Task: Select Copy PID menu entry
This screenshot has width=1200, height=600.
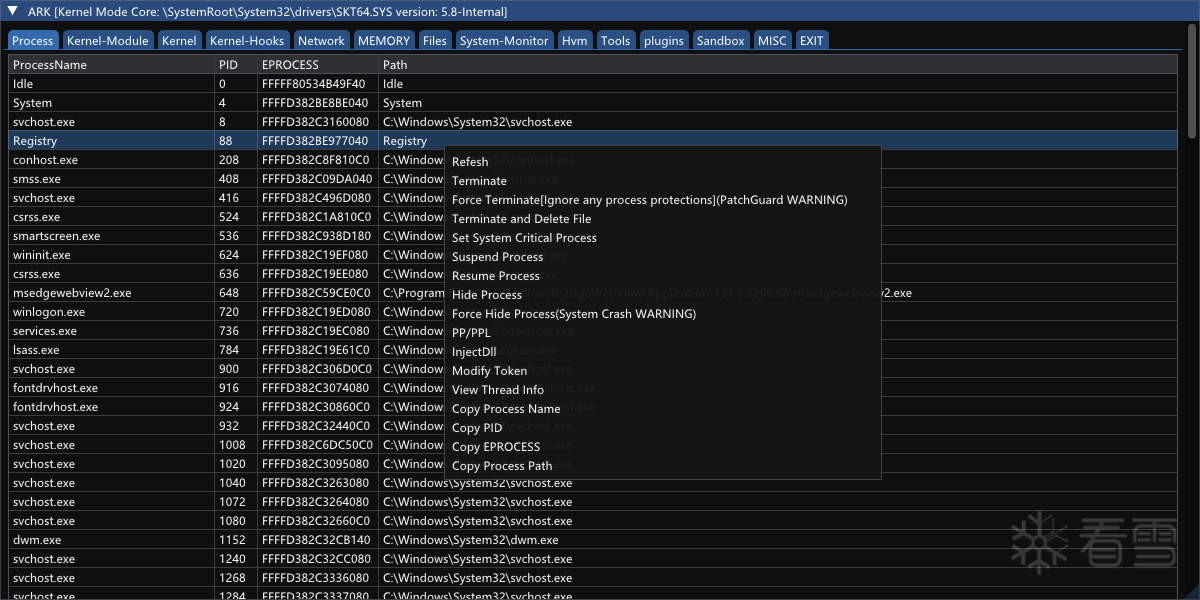Action: 662,428
